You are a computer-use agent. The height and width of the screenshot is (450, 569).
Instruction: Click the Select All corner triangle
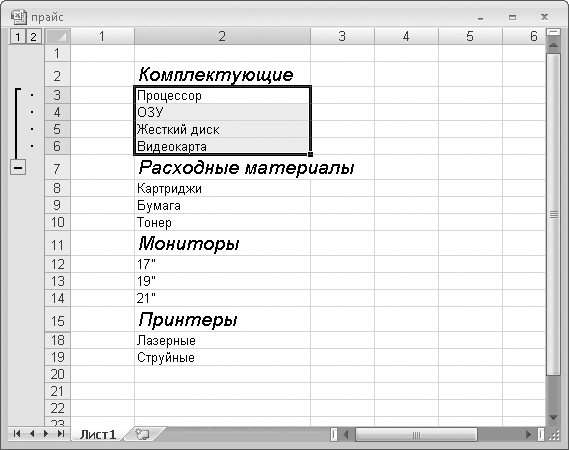pyautogui.click(x=58, y=36)
